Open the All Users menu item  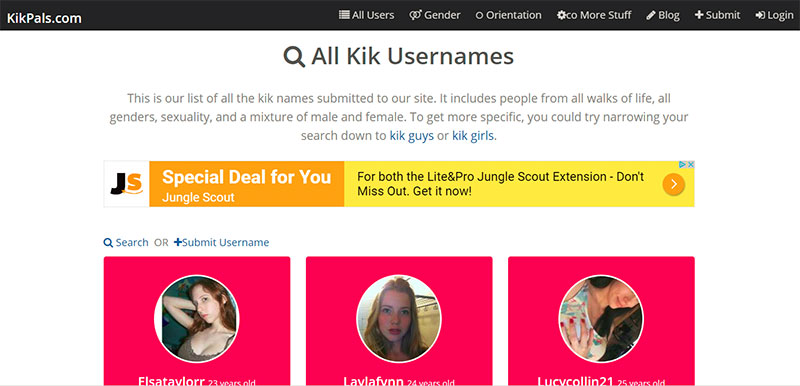[366, 15]
